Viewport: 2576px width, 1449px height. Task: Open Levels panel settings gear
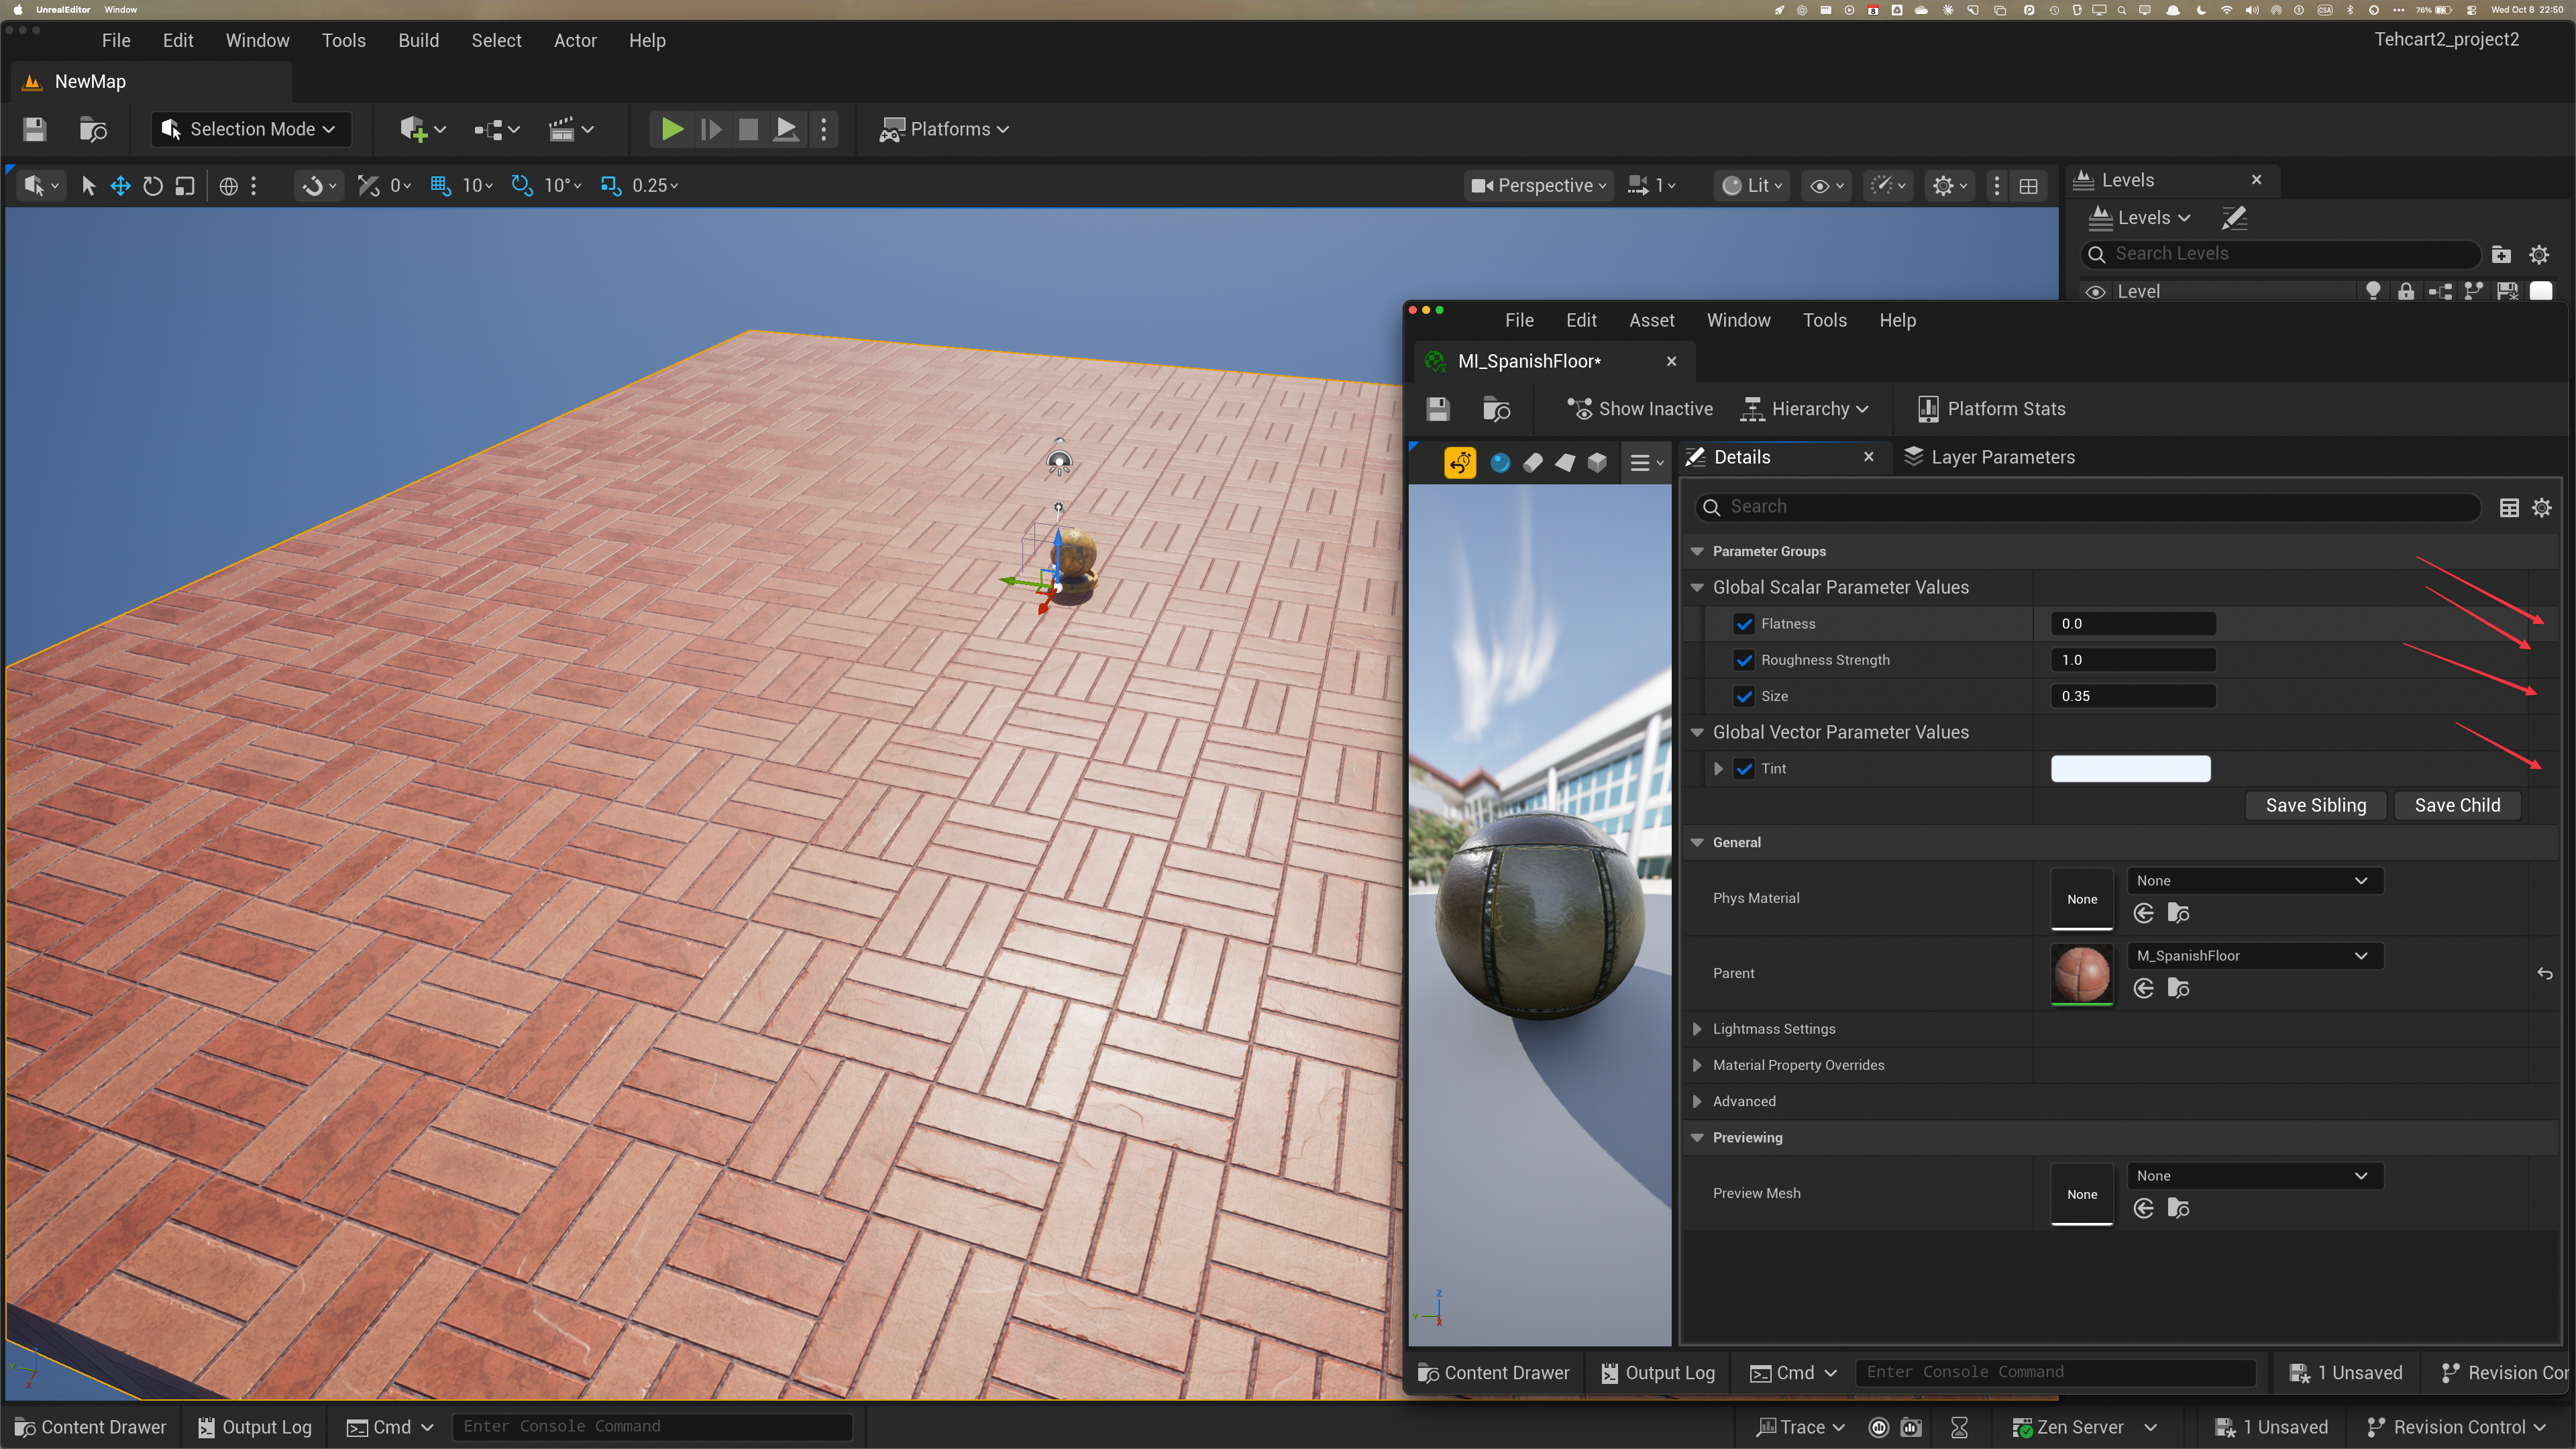click(x=2539, y=255)
